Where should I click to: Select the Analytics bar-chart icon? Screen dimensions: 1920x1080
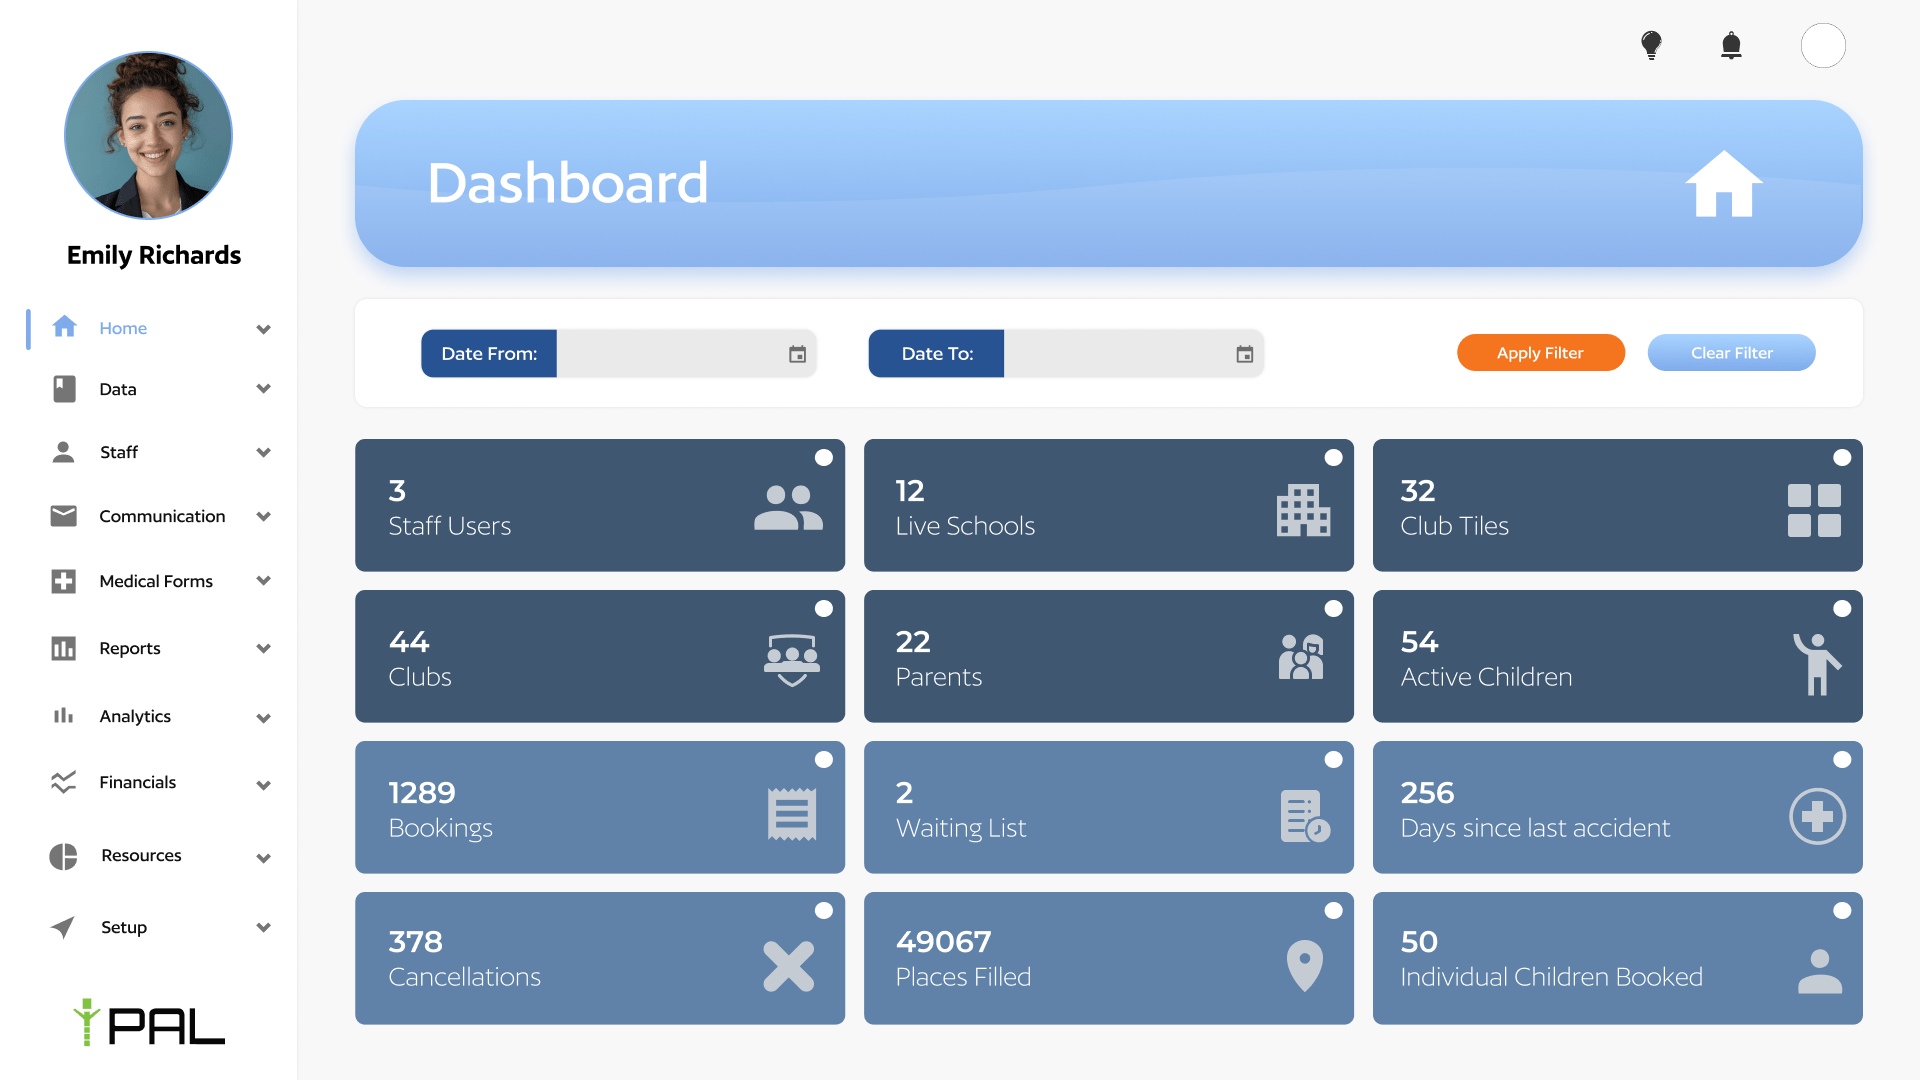point(63,716)
